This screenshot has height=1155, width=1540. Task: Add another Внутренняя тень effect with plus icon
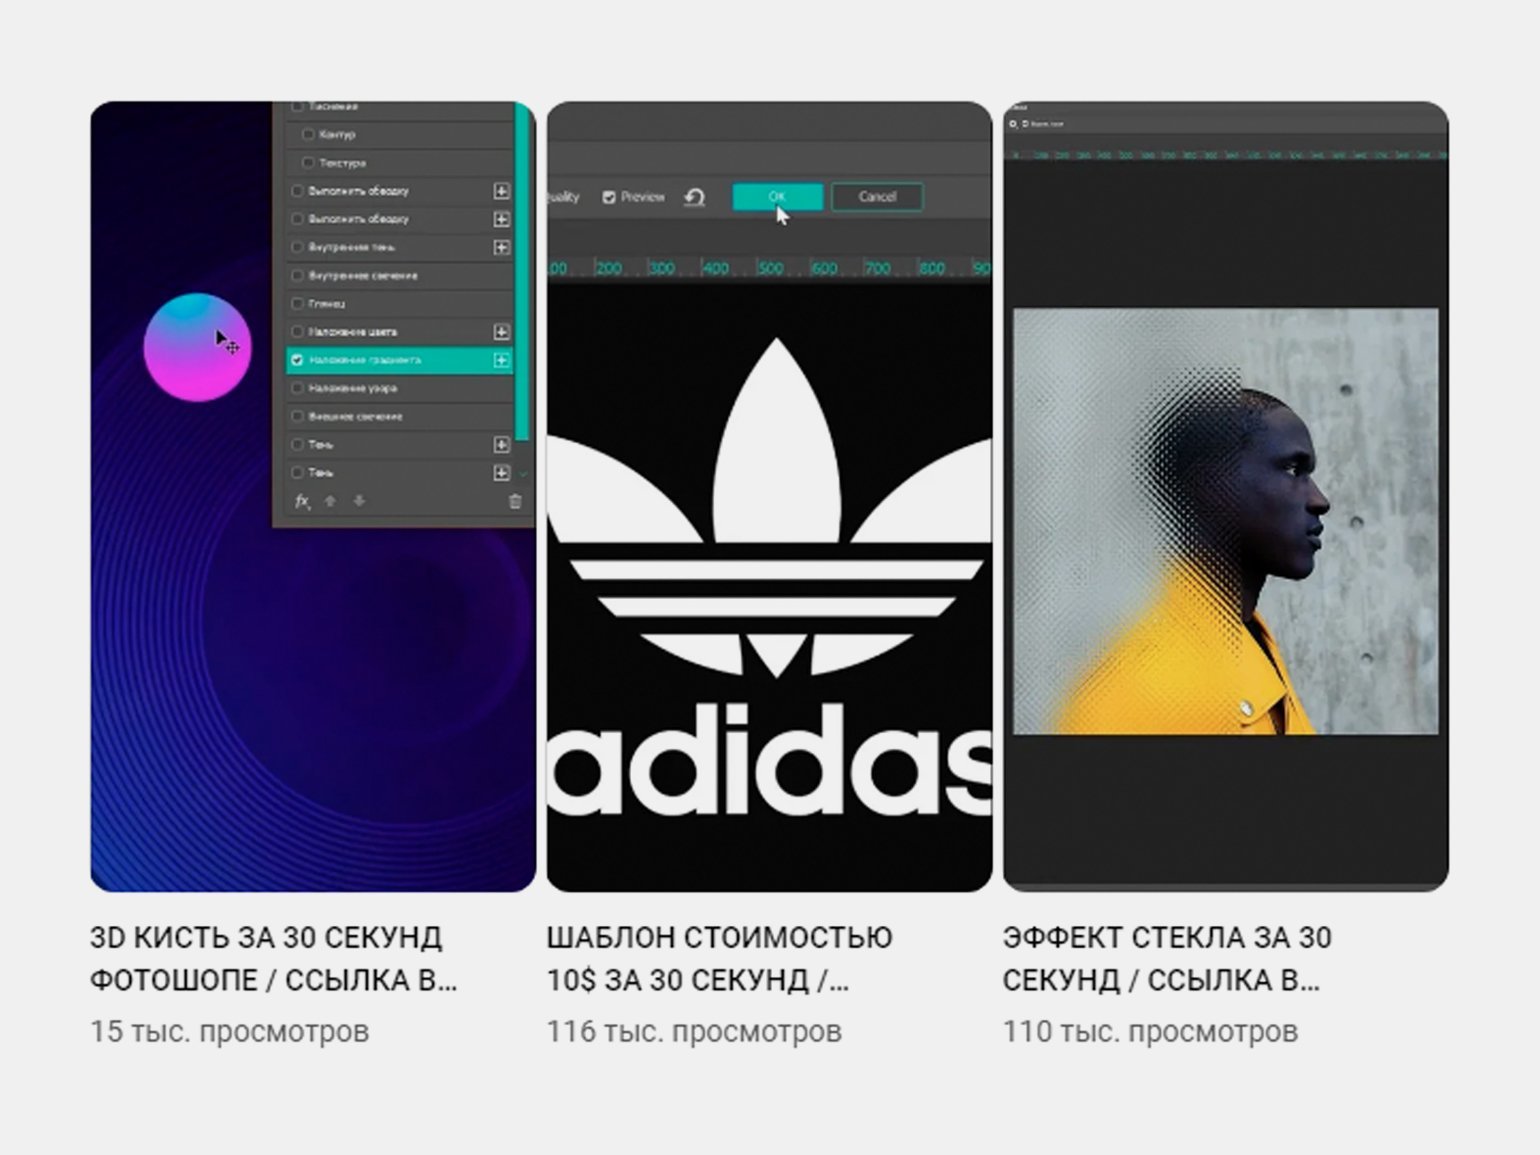pyautogui.click(x=501, y=247)
